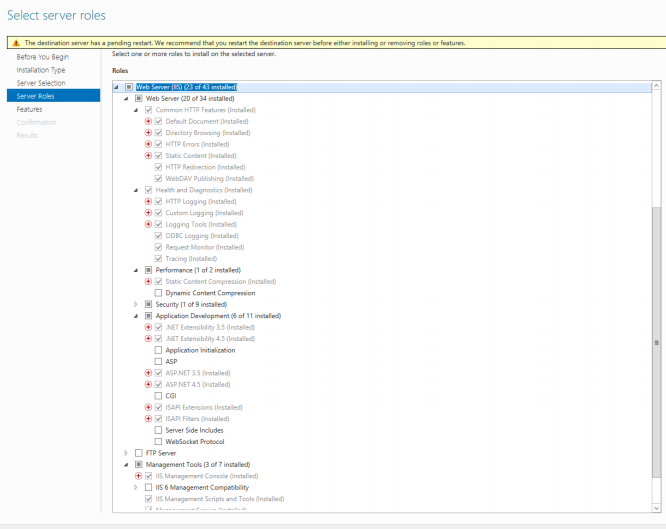Go to the Server Selection step
The height and width of the screenshot is (529, 666).
coord(41,83)
